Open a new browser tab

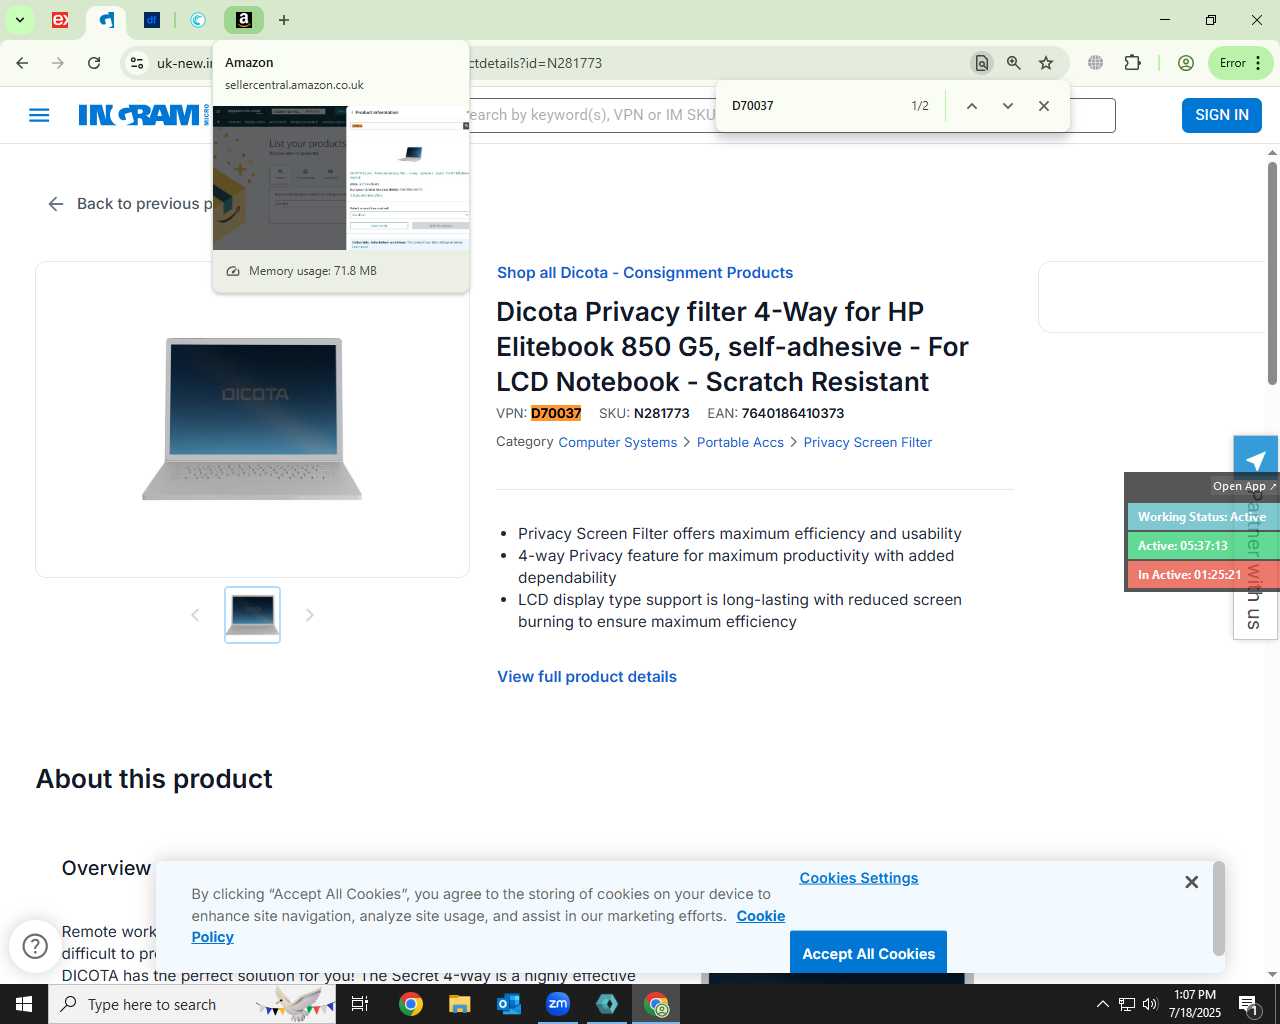click(284, 20)
